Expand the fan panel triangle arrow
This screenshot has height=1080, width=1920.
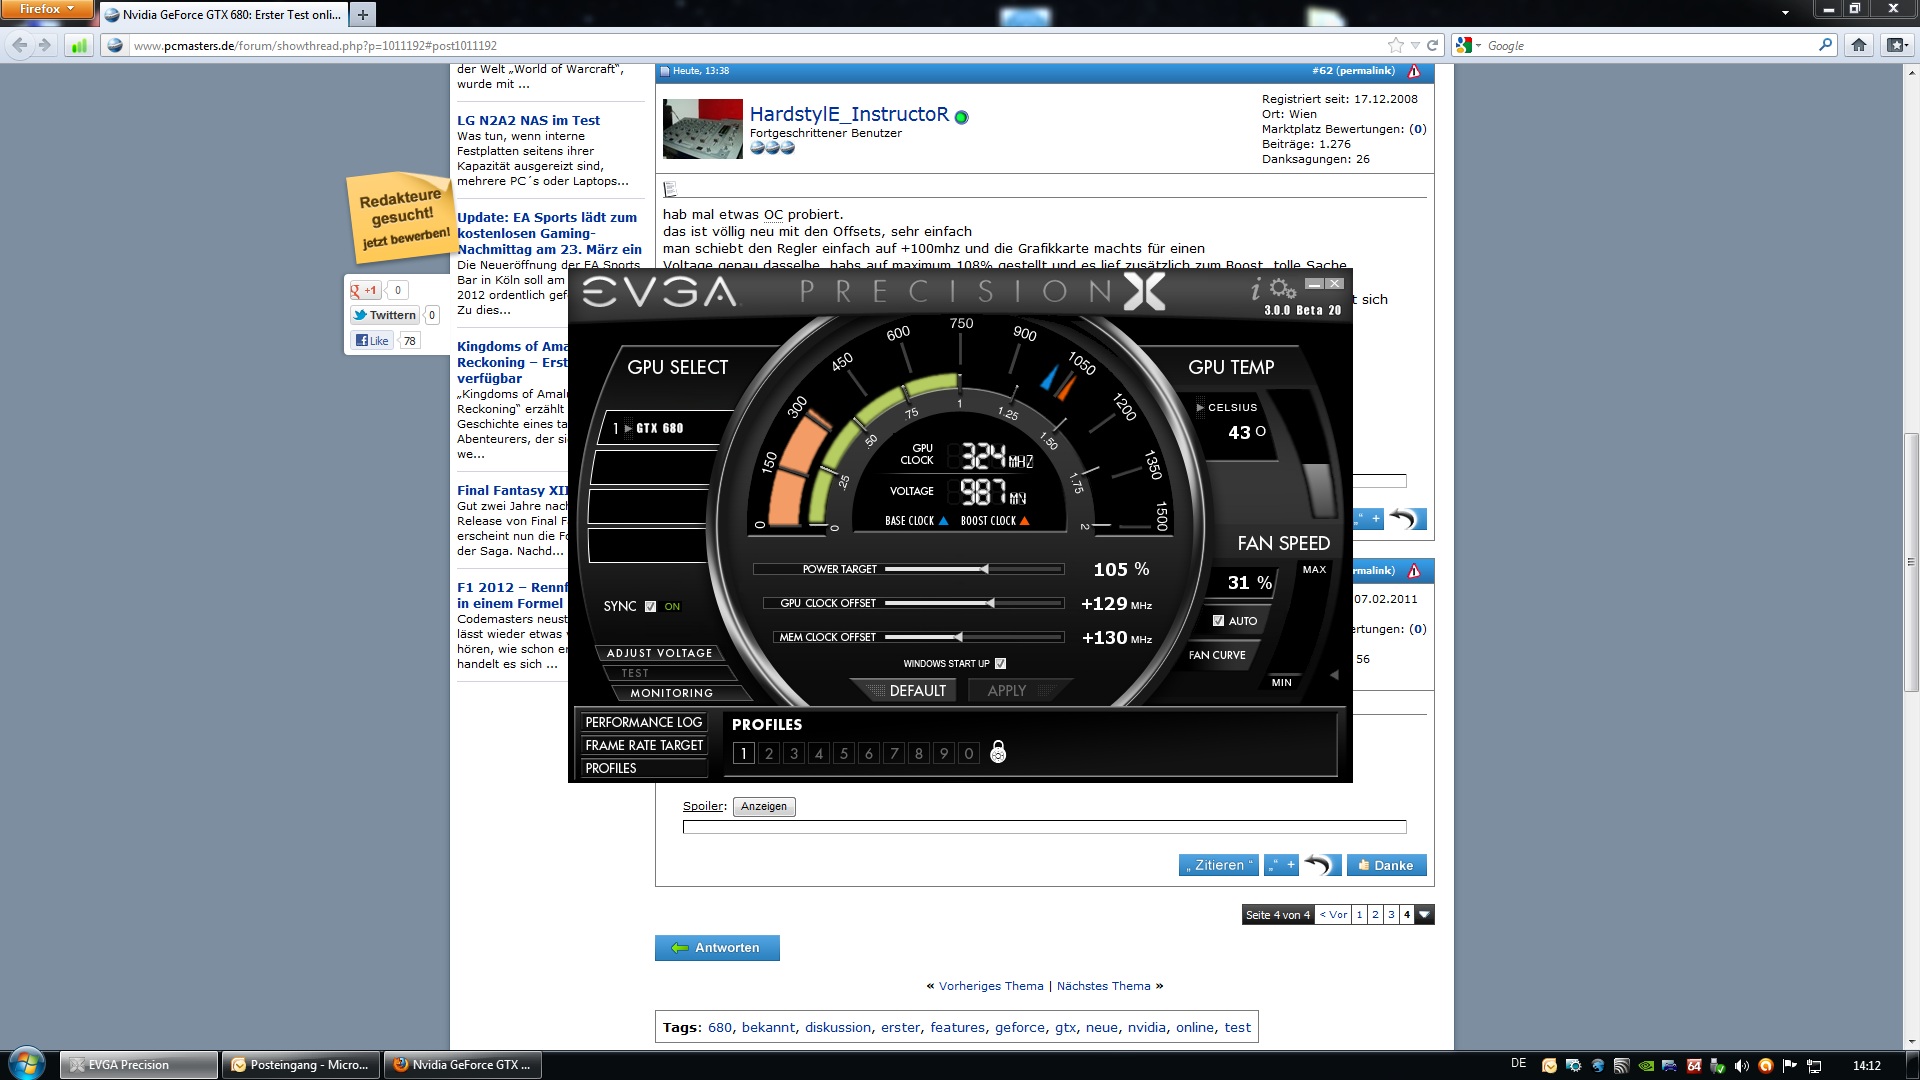point(1334,676)
